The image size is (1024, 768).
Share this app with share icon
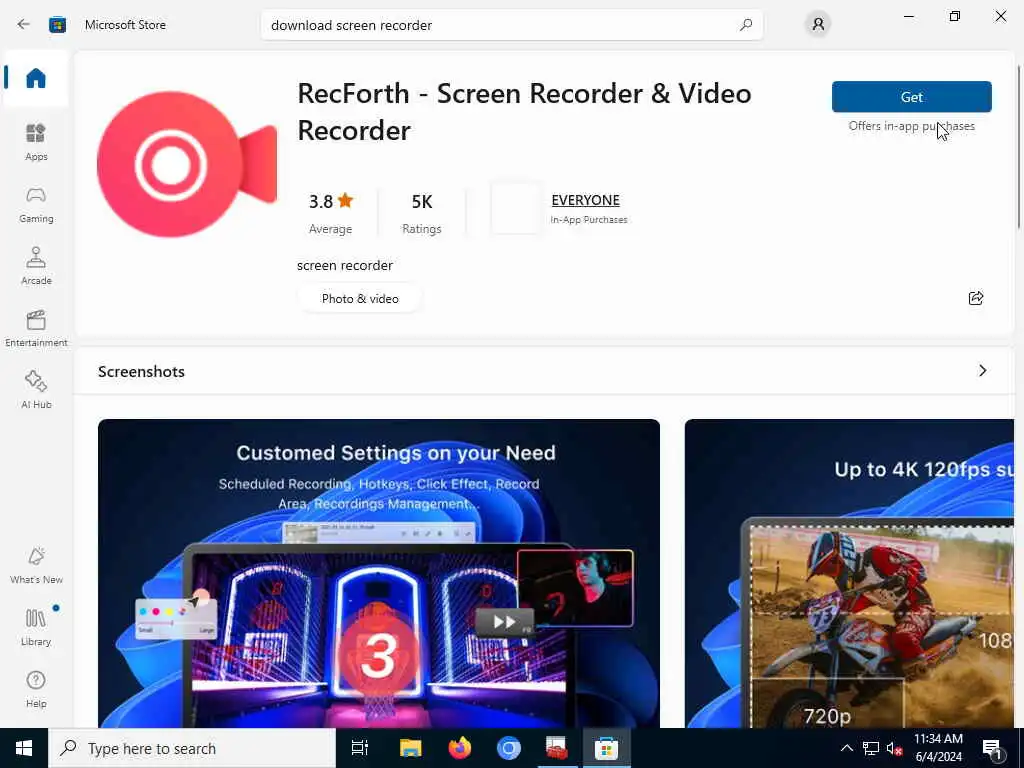976,298
